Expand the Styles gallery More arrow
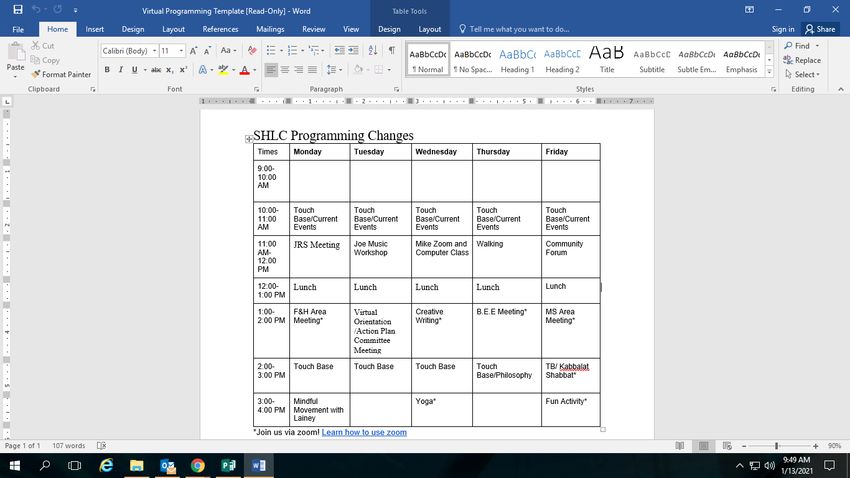 pyautogui.click(x=769, y=72)
